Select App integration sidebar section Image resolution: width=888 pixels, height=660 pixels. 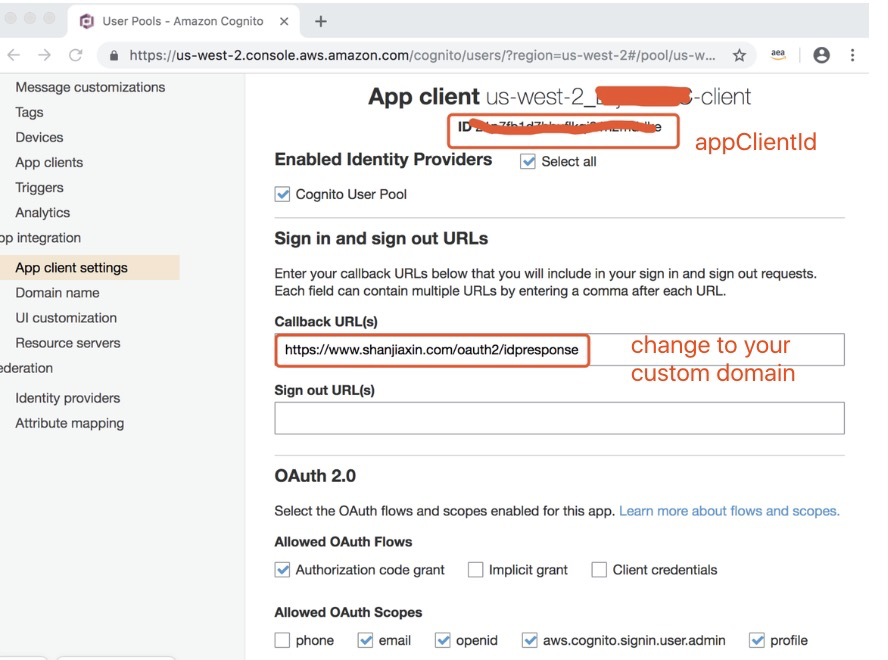40,238
